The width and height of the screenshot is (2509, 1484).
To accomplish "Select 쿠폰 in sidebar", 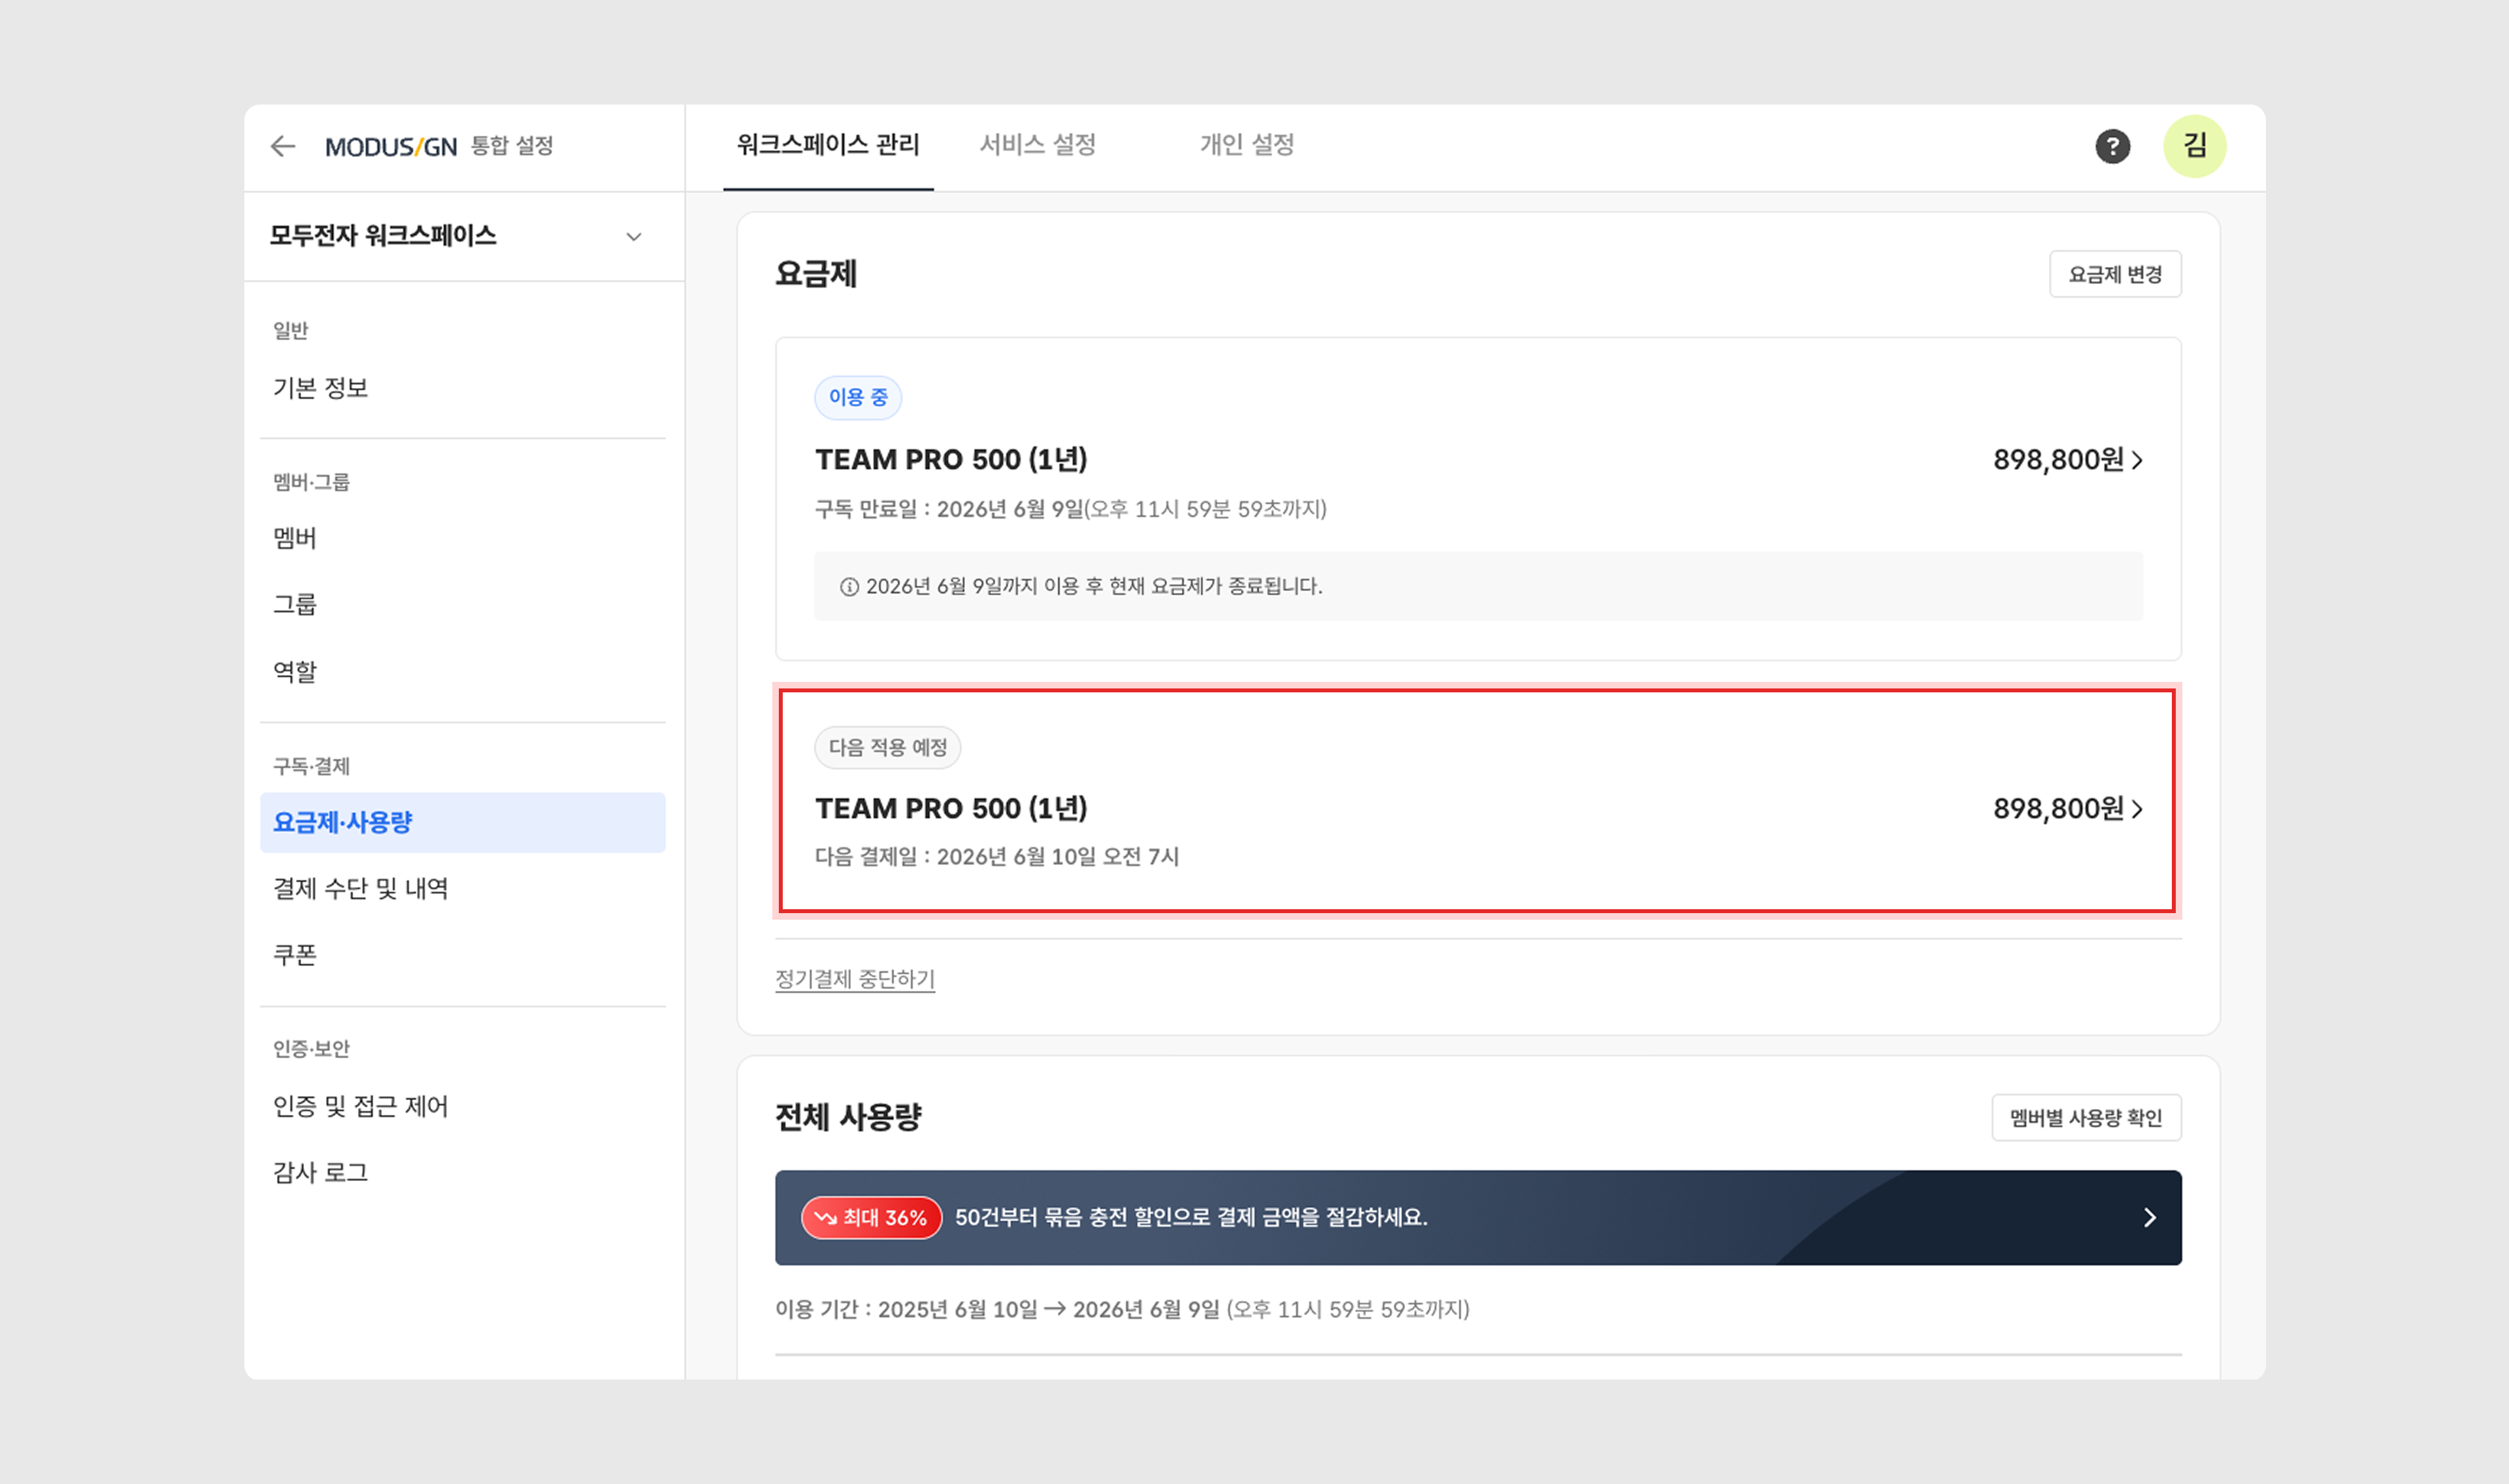I will 295,955.
